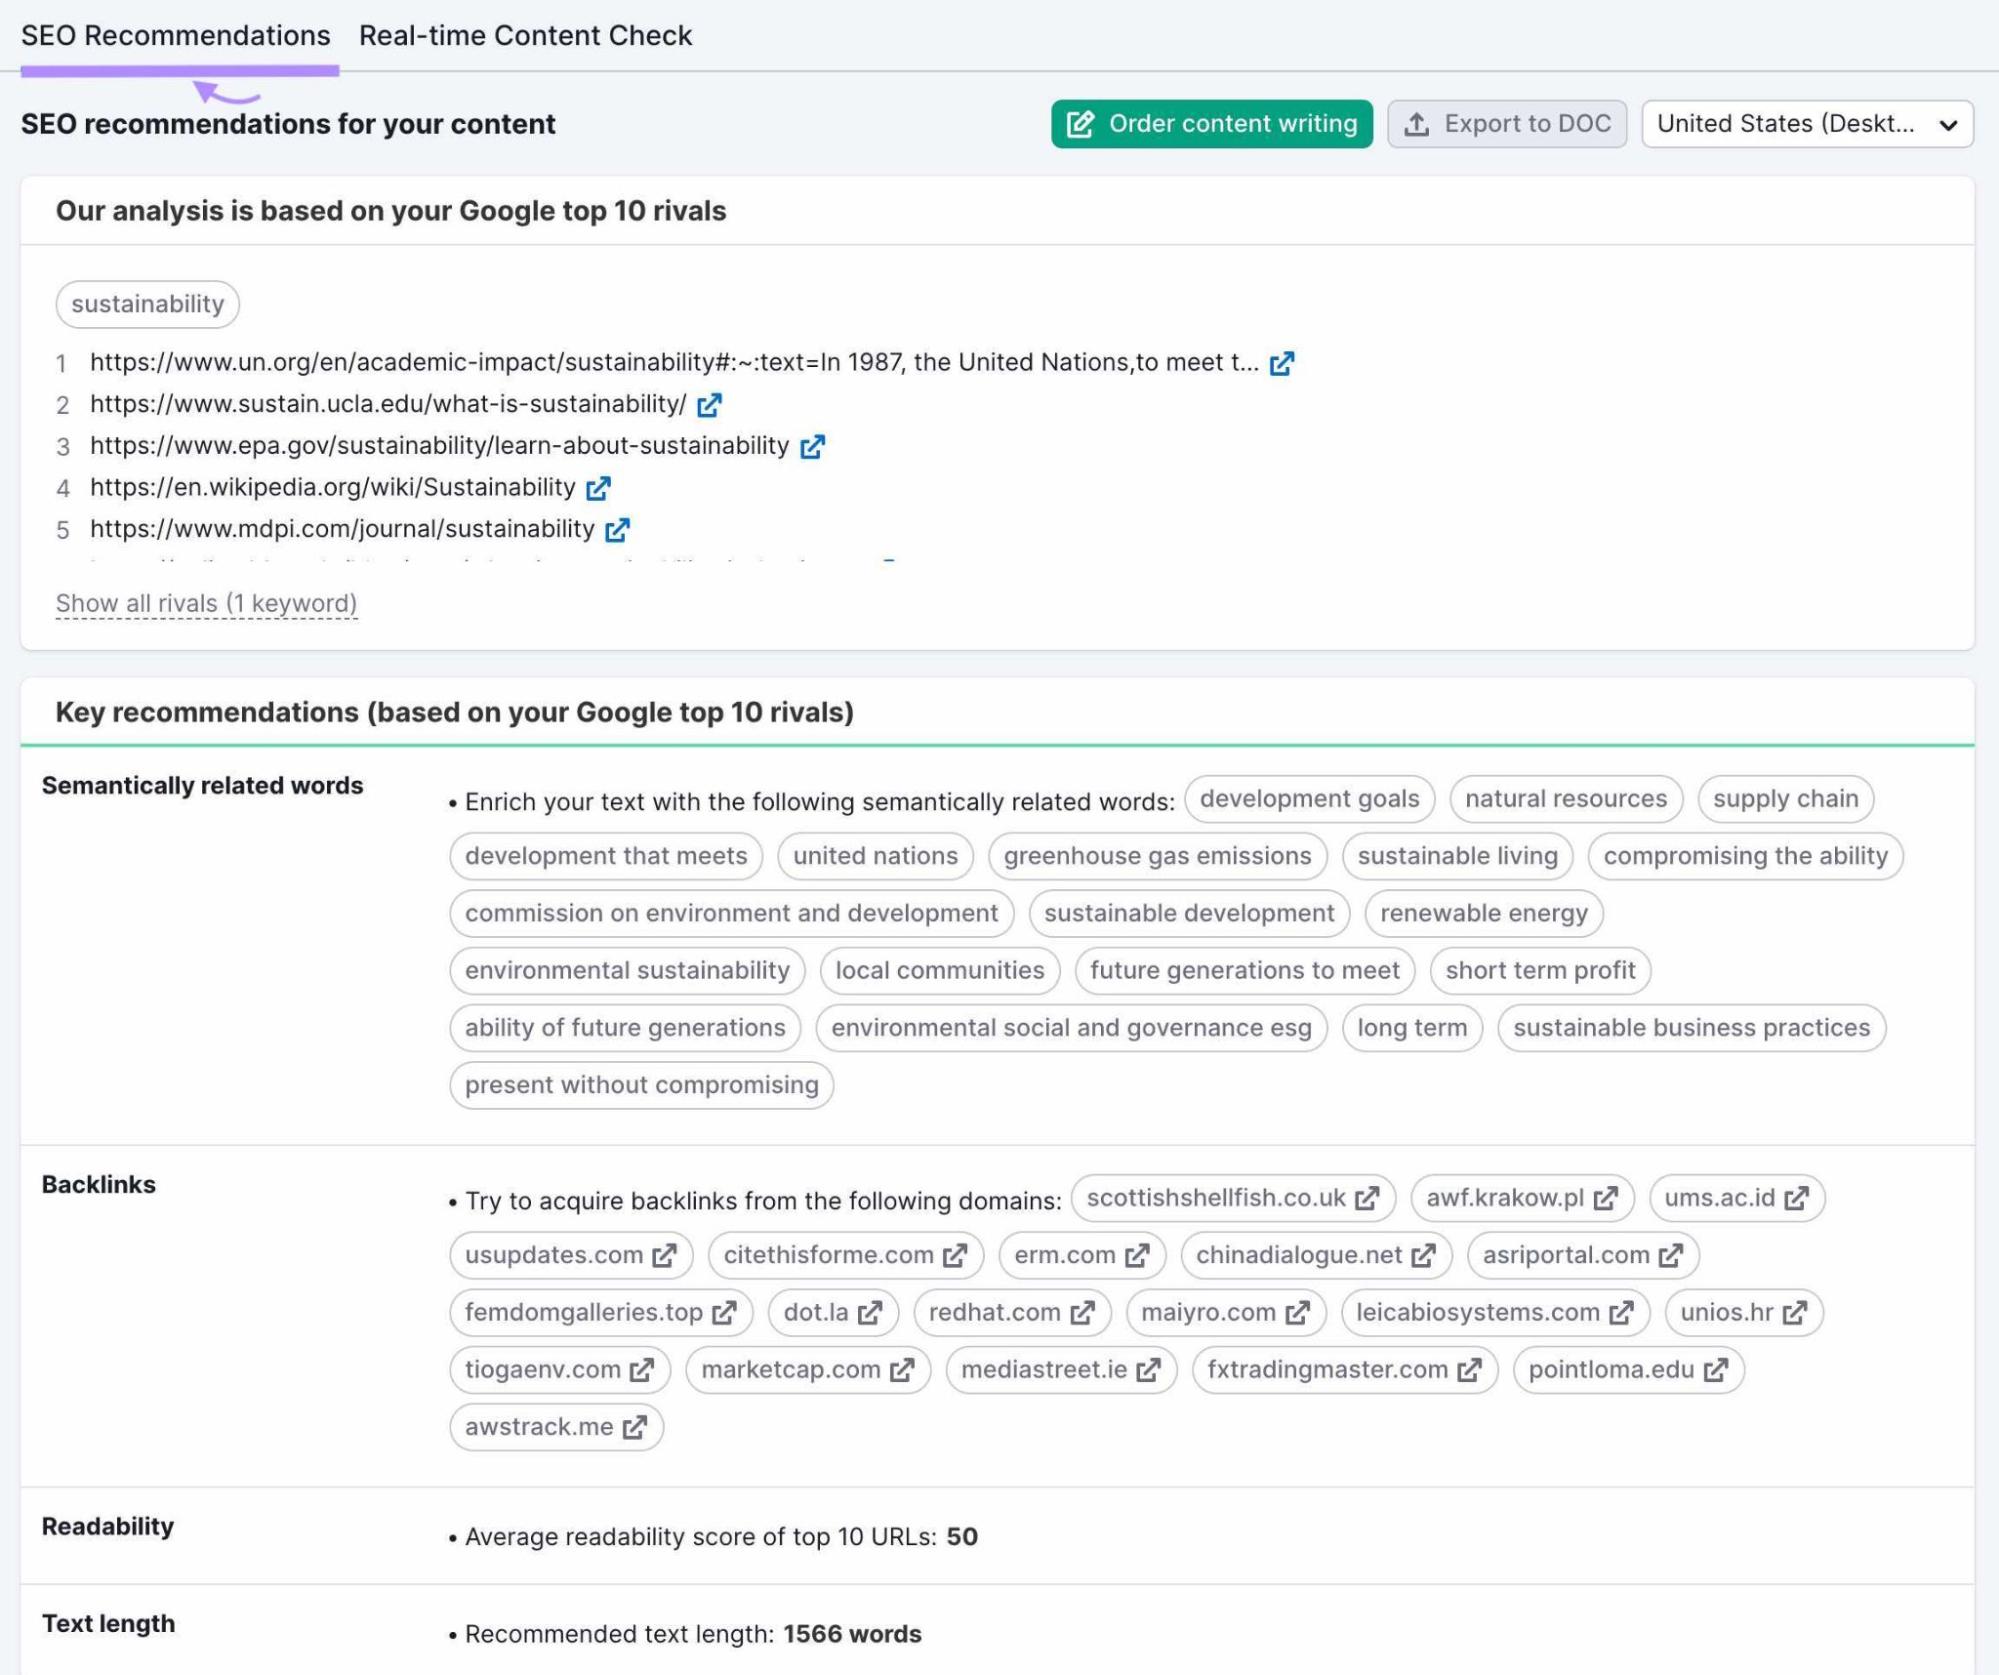
Task: Click the development goals semantic tag
Action: pos(1309,798)
